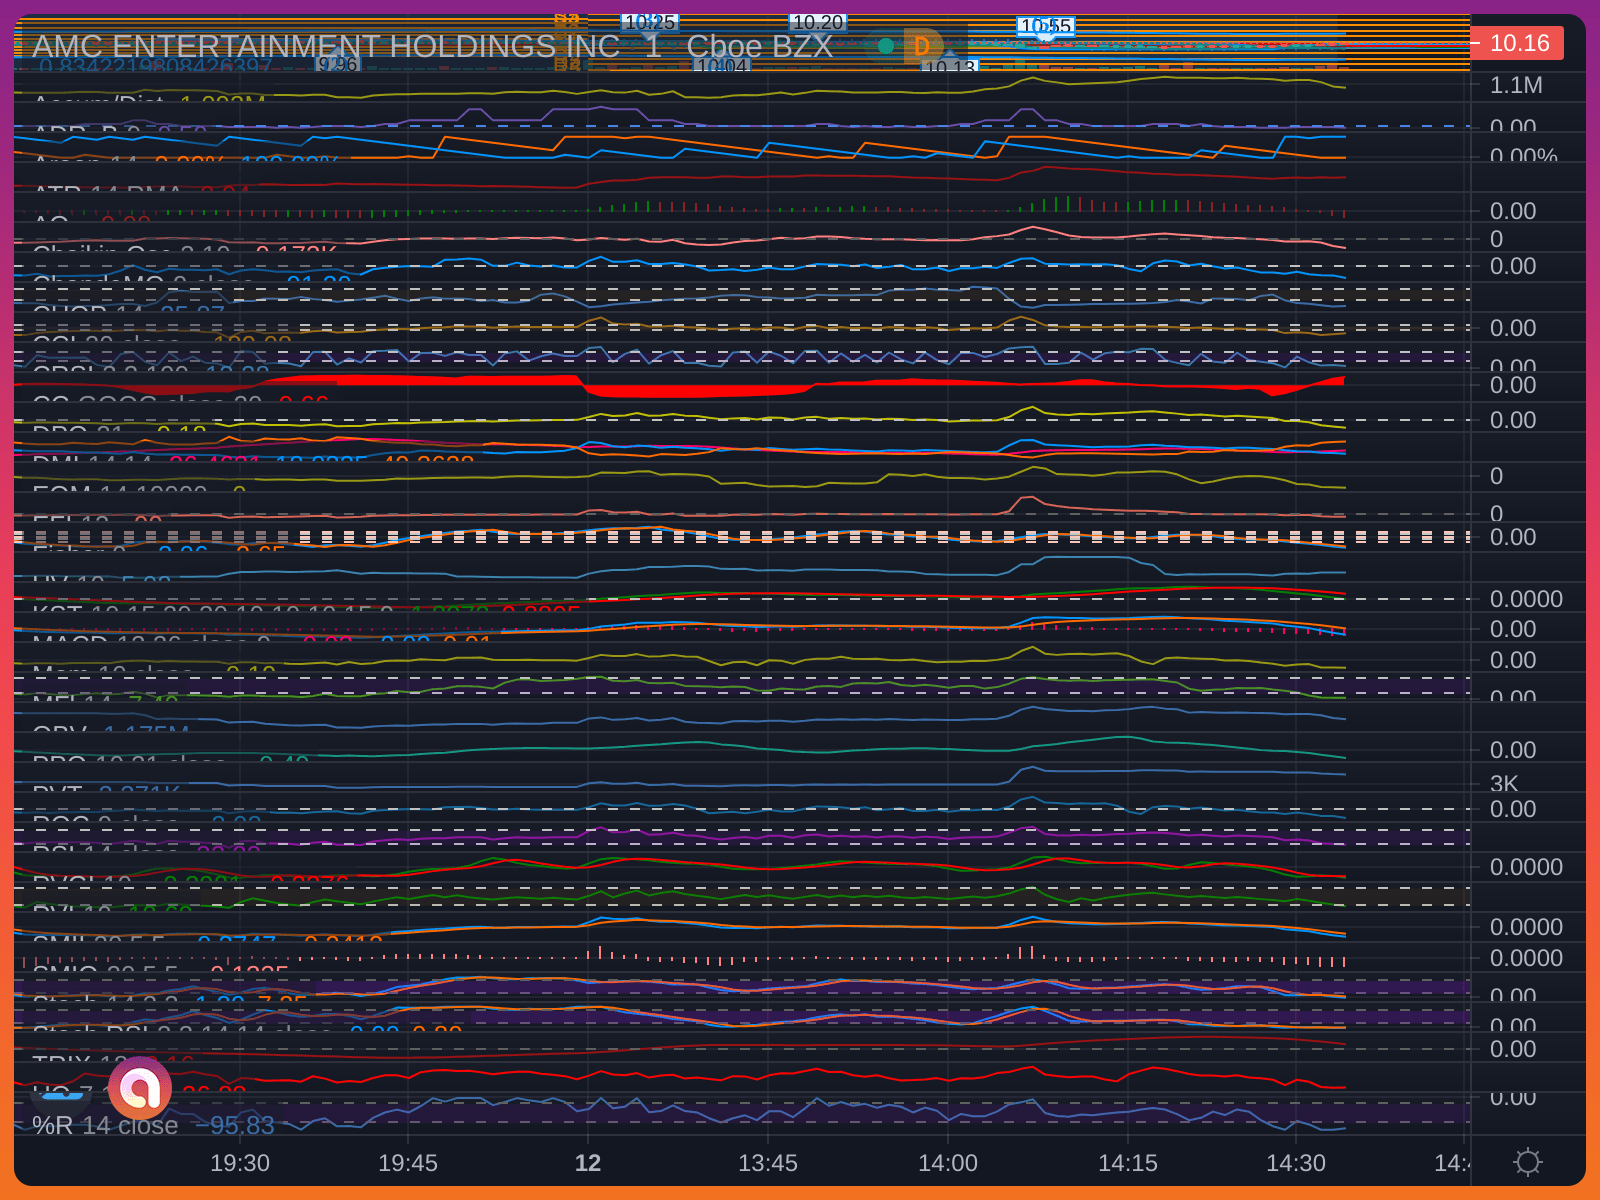This screenshot has width=1600, height=1200.
Task: Click the 14:30 time axis label
Action: pos(1296,1163)
